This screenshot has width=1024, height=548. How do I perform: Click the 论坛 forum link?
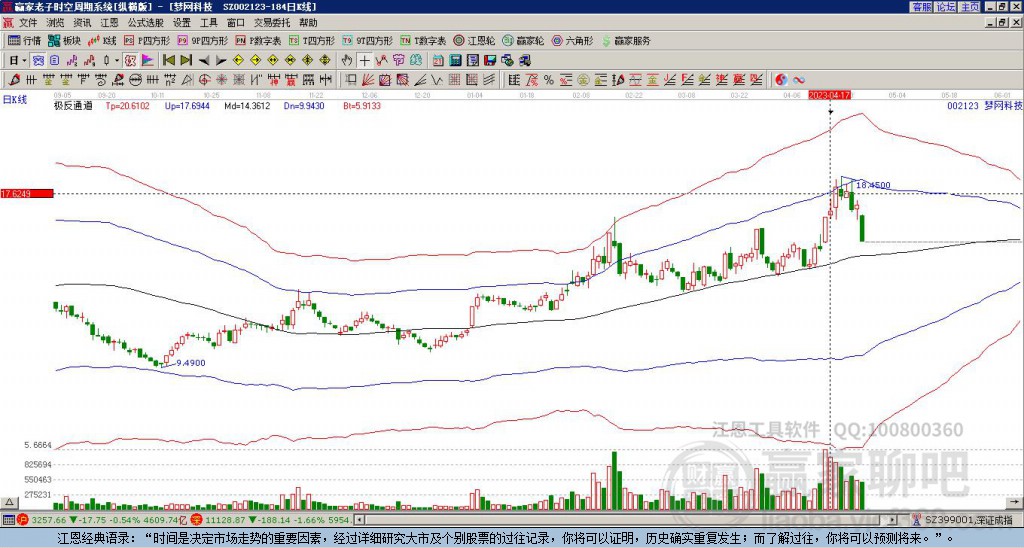[x=946, y=7]
